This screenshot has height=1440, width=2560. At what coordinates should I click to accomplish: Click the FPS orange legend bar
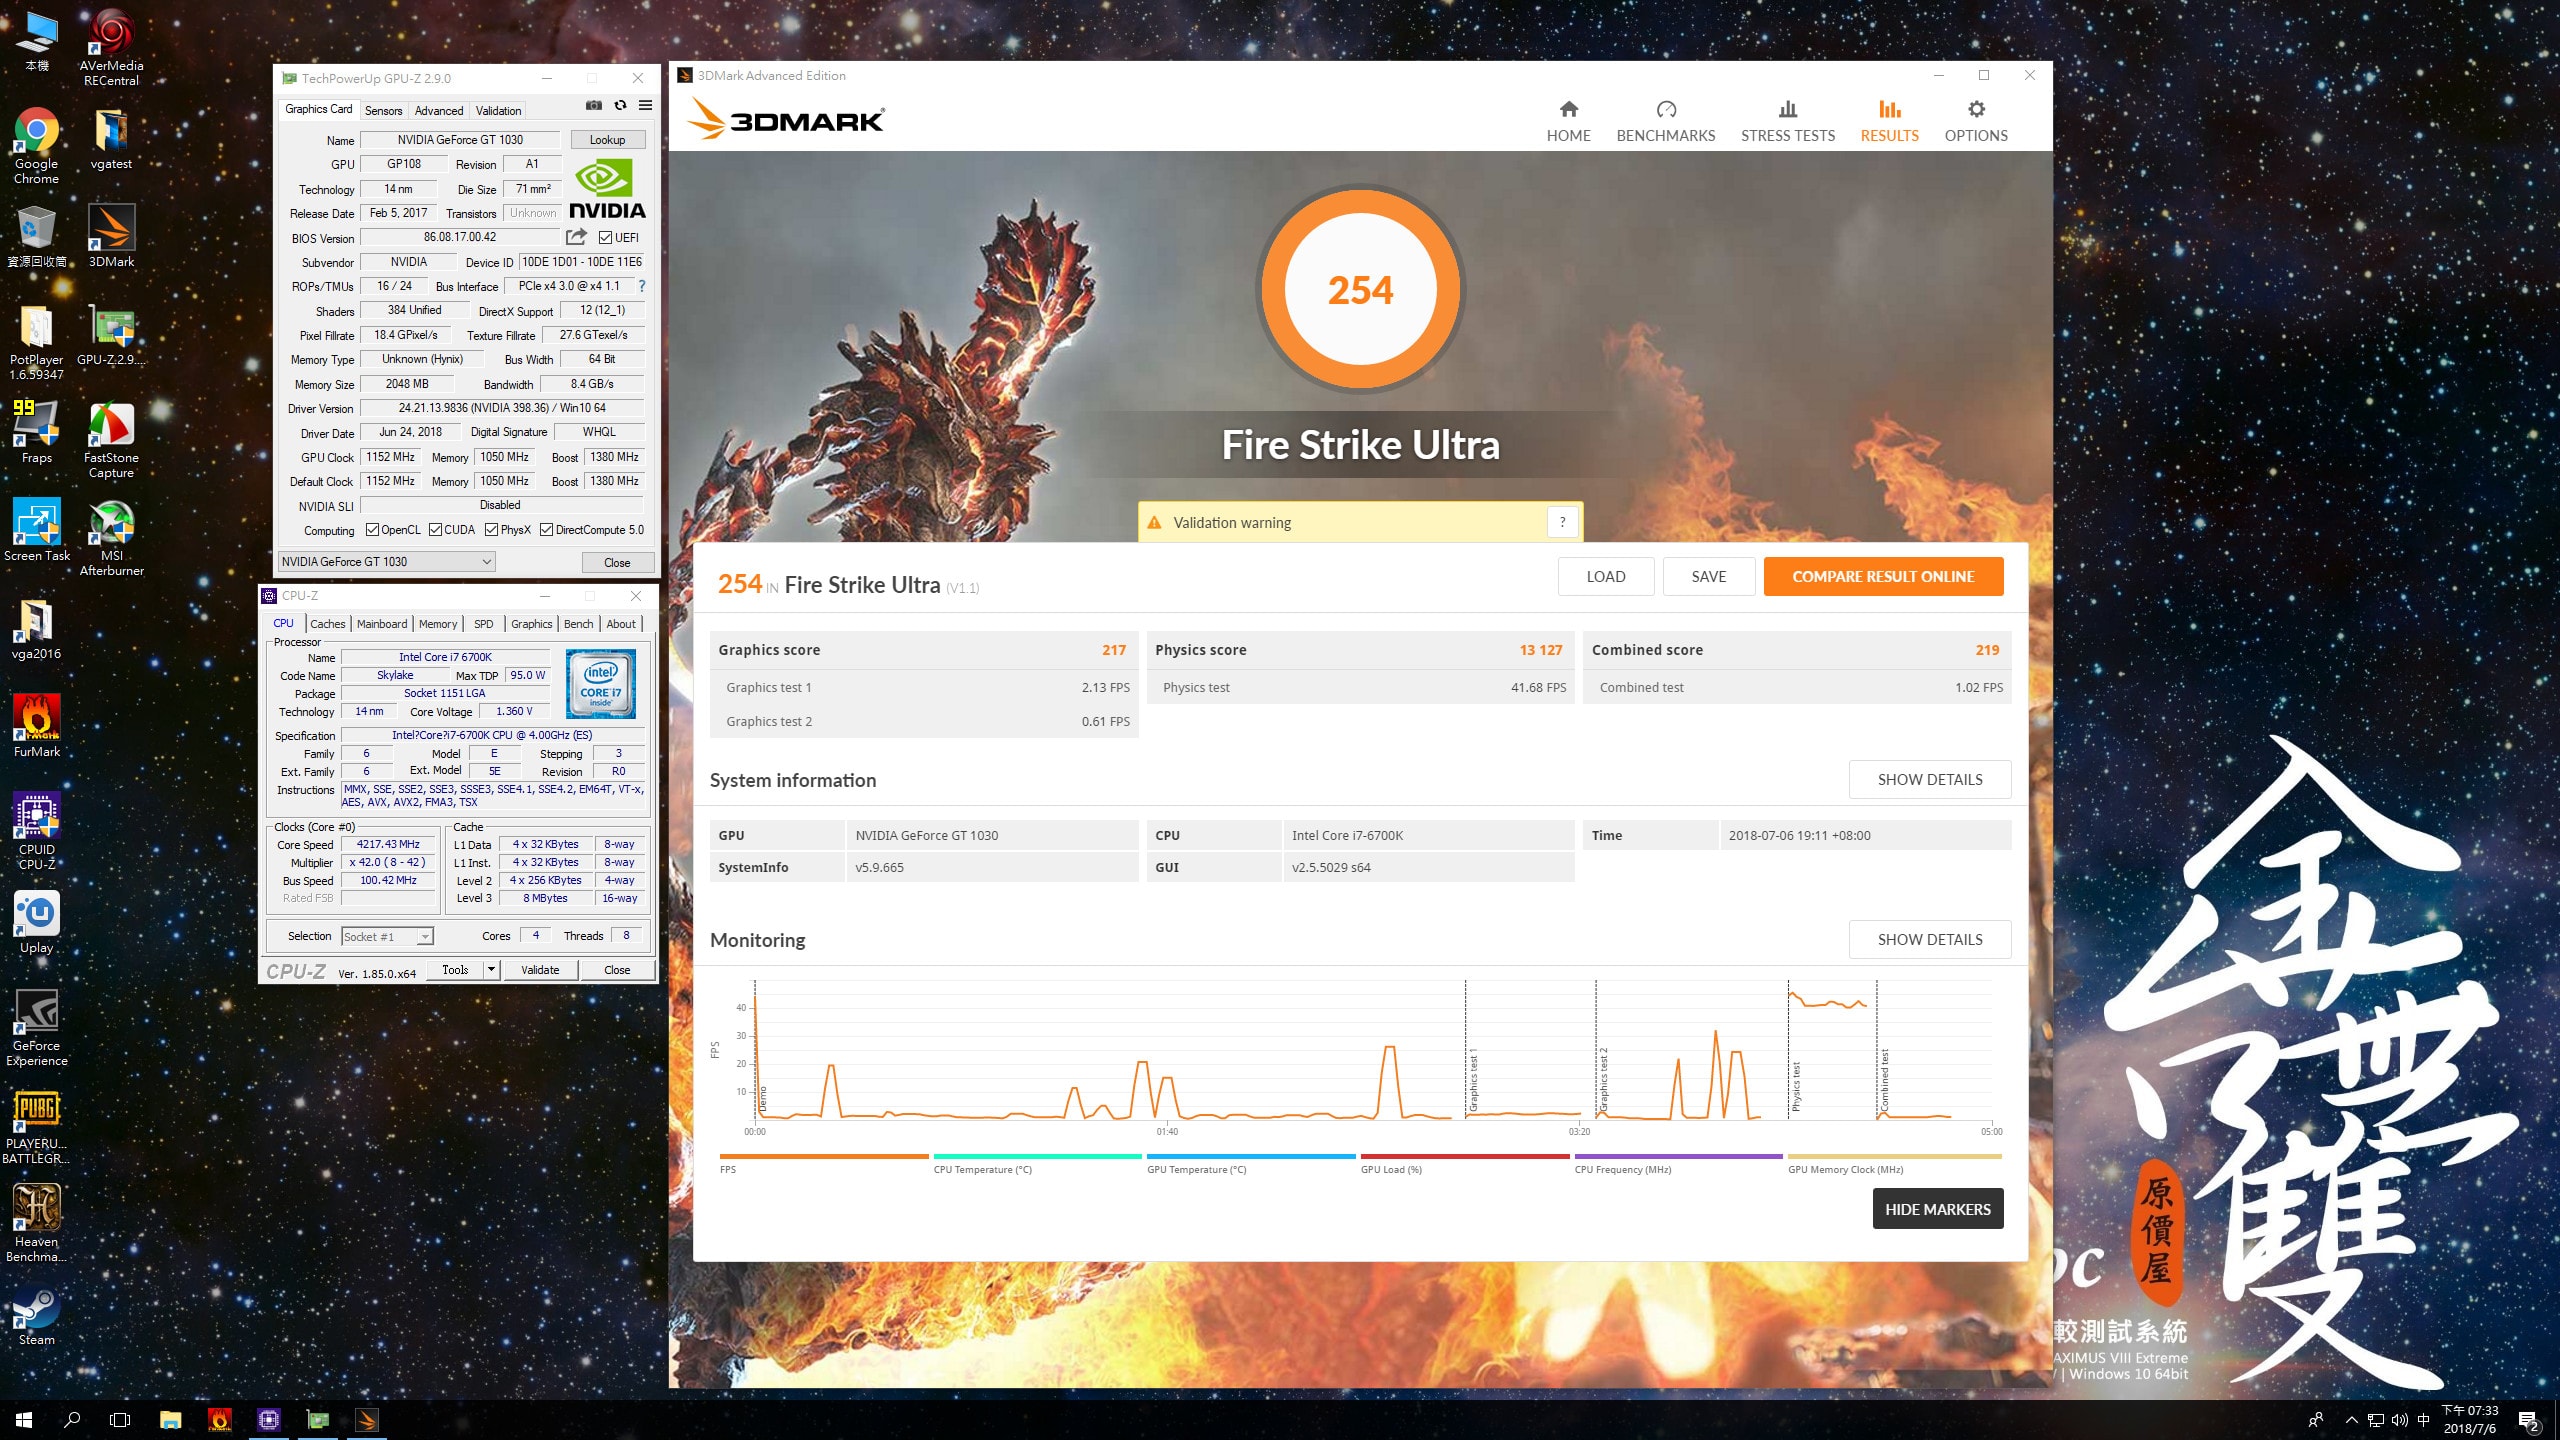pyautogui.click(x=824, y=1156)
